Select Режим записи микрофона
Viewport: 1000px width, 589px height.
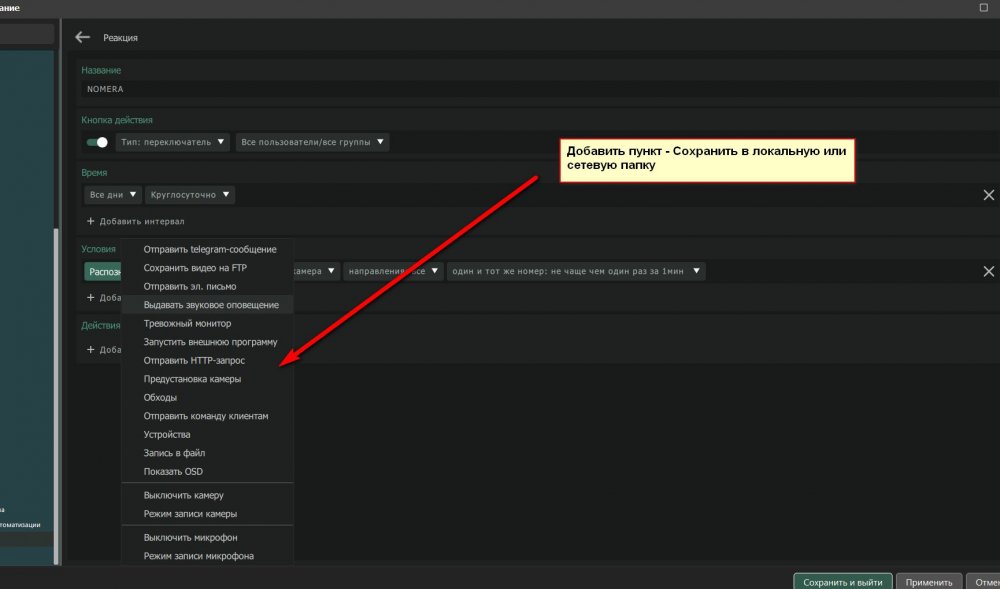pos(207,556)
